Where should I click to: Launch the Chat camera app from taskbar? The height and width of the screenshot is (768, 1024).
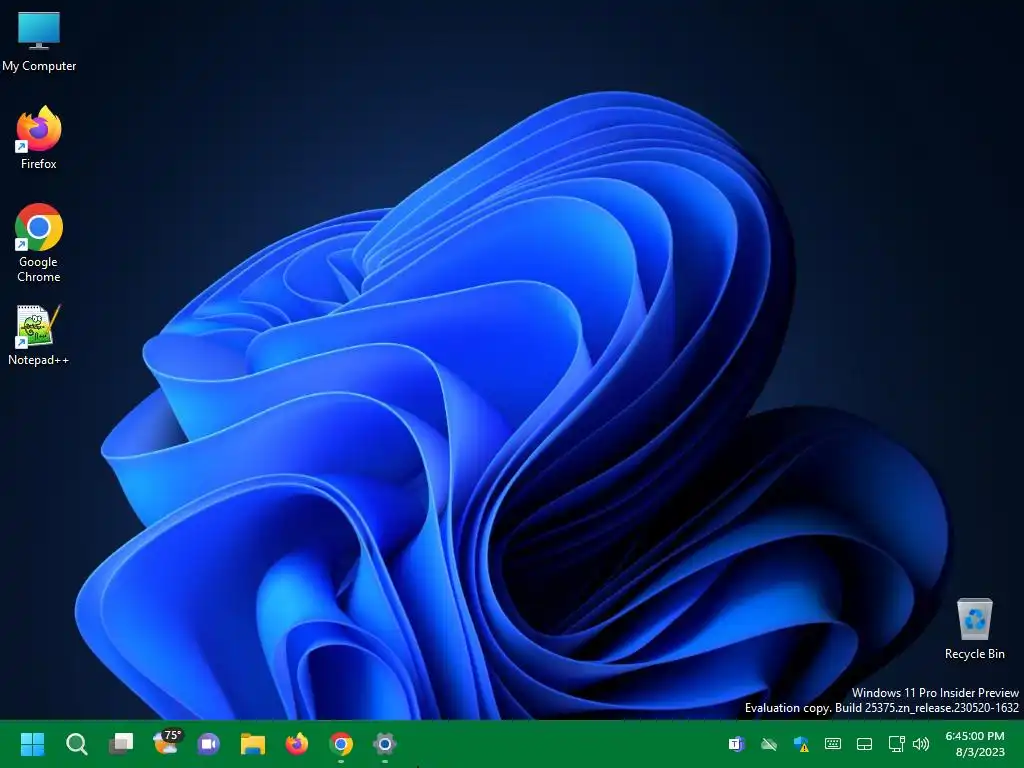coord(209,744)
